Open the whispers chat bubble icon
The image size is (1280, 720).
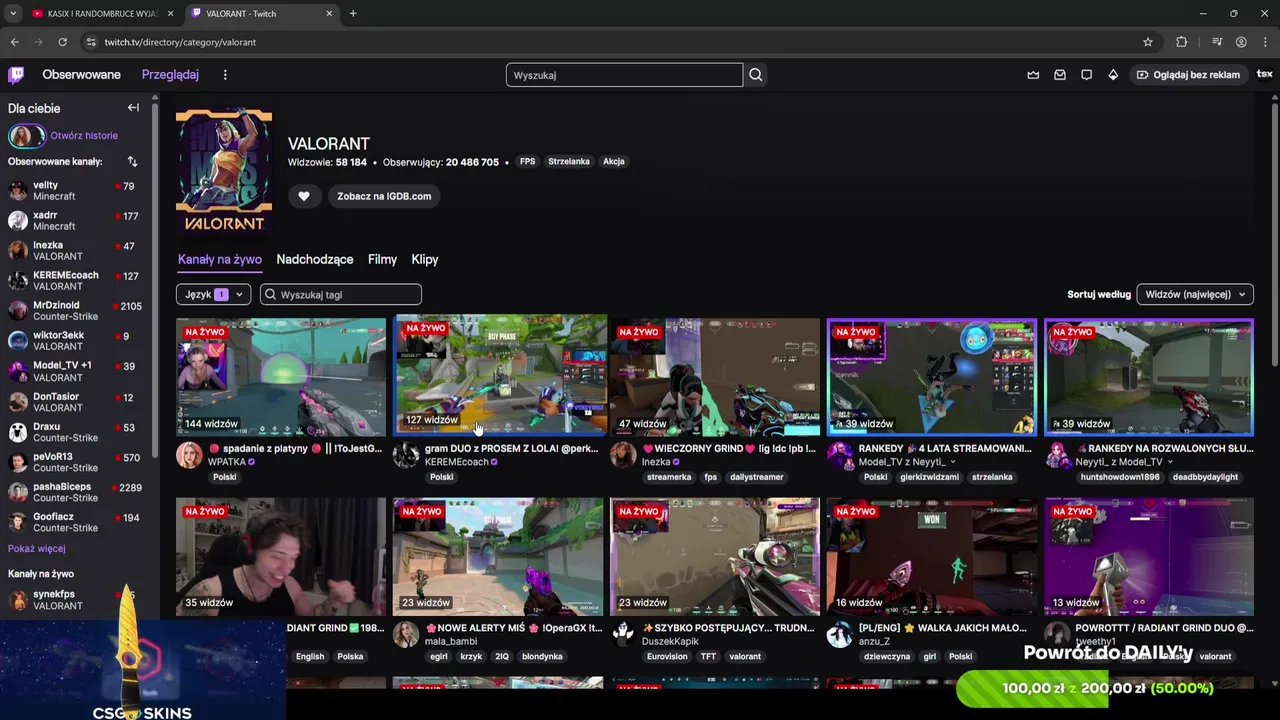pos(1087,75)
